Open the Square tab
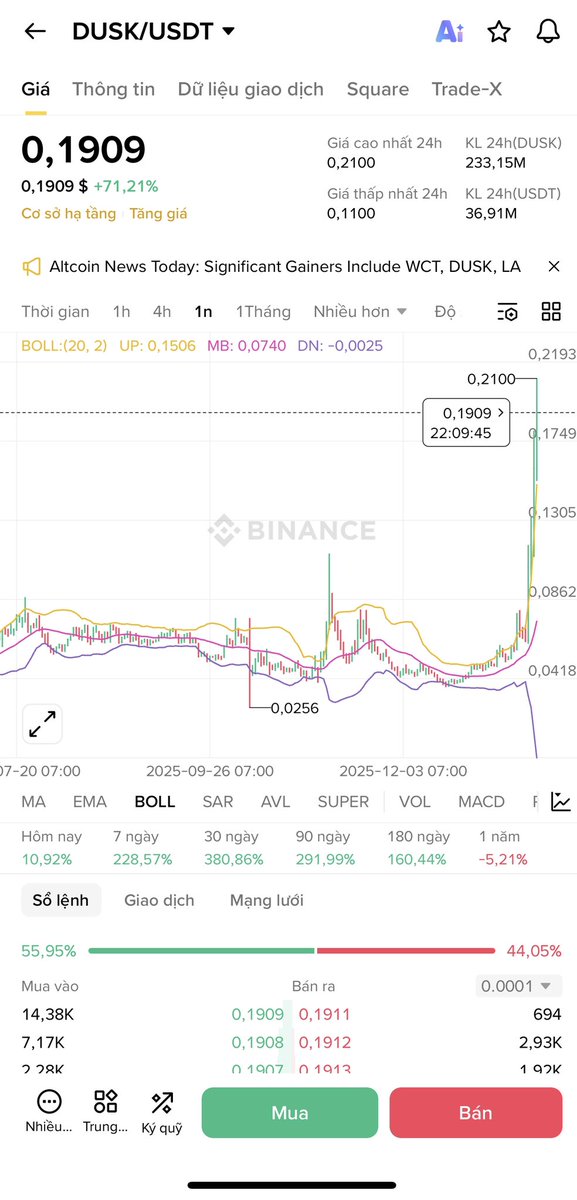 pyautogui.click(x=378, y=89)
